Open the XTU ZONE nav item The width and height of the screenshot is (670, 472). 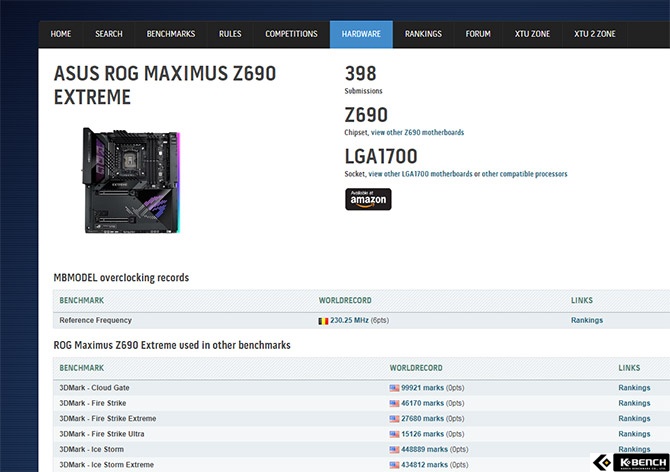tap(532, 34)
